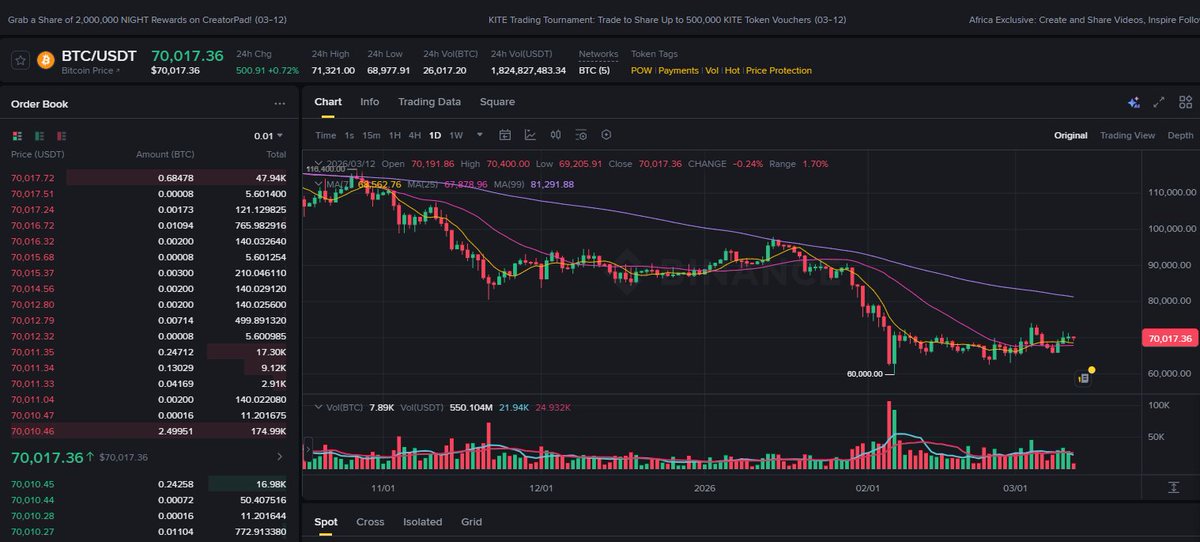
Task: Open the AI sparkle assistant icon
Action: point(1133,102)
